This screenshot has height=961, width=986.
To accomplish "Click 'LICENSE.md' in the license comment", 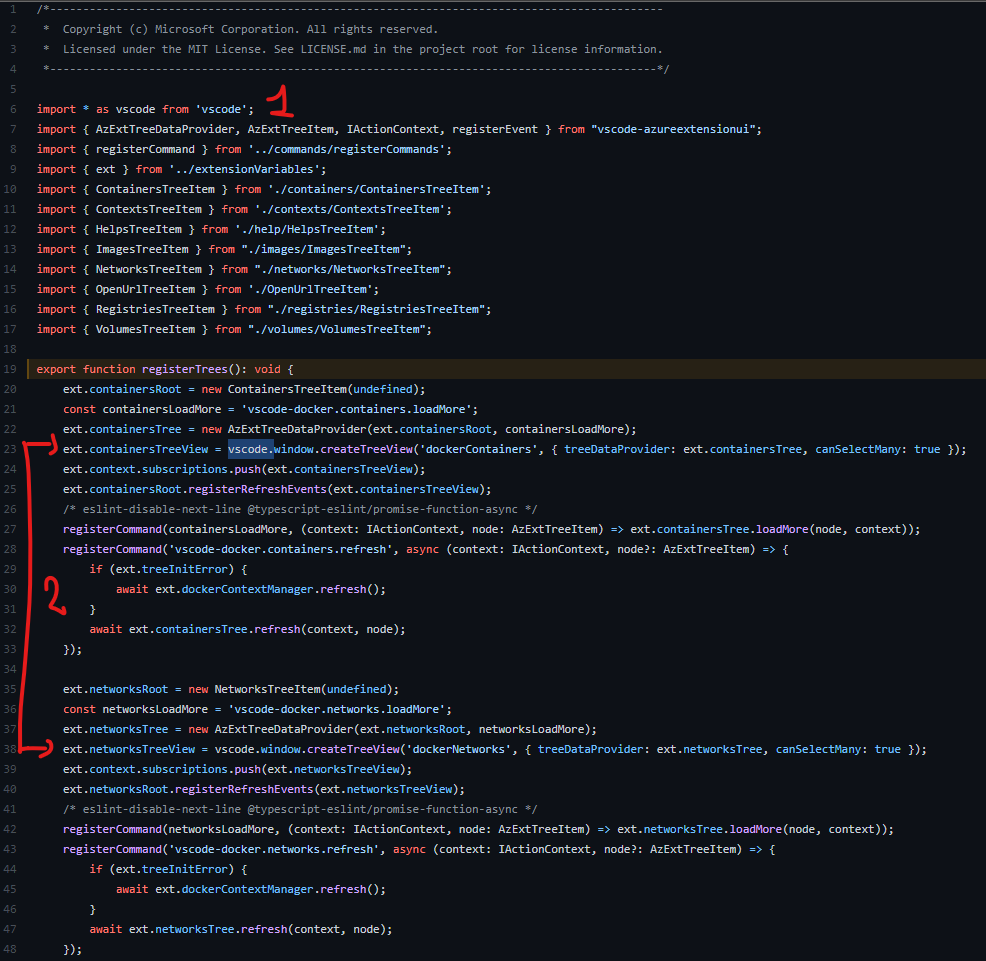I will pyautogui.click(x=333, y=49).
